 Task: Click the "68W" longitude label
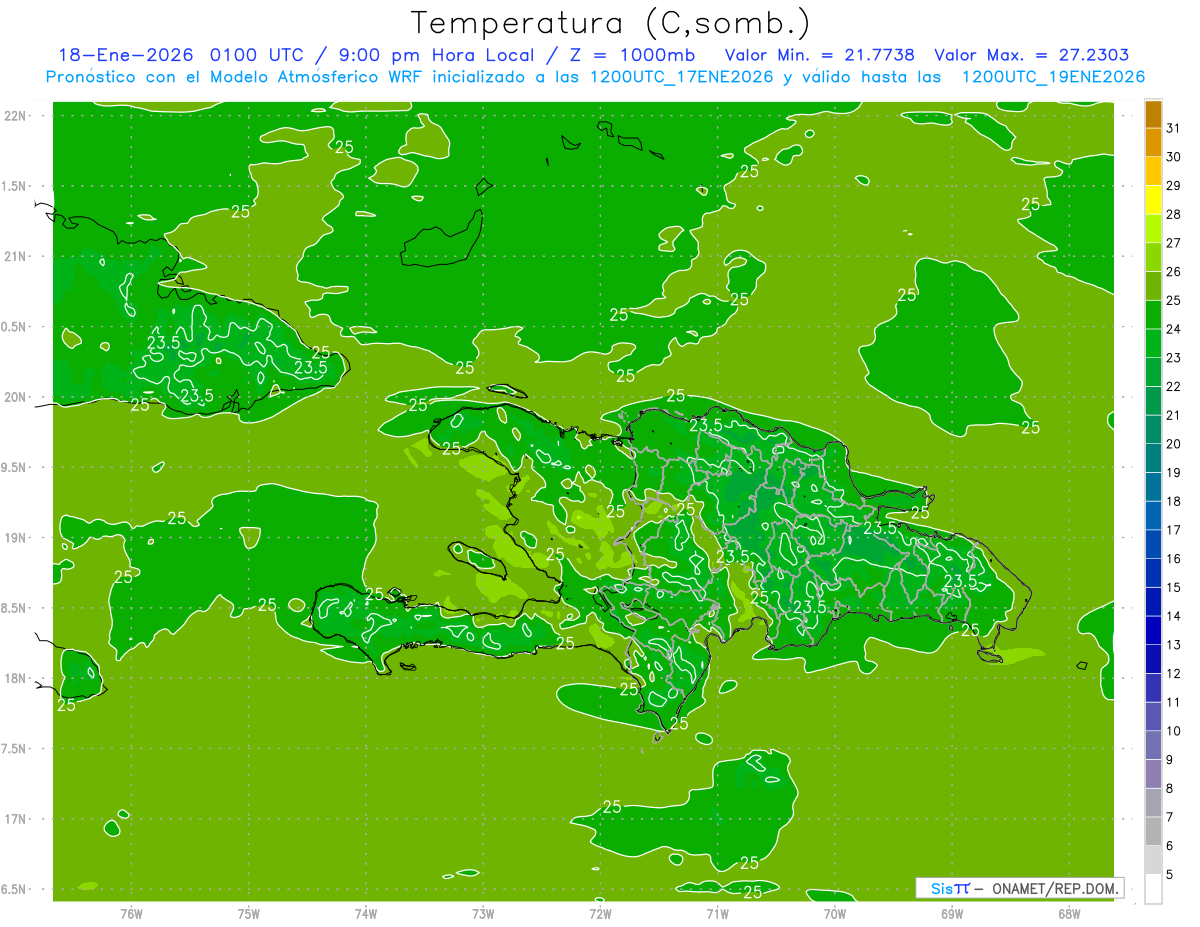pos(1069,913)
